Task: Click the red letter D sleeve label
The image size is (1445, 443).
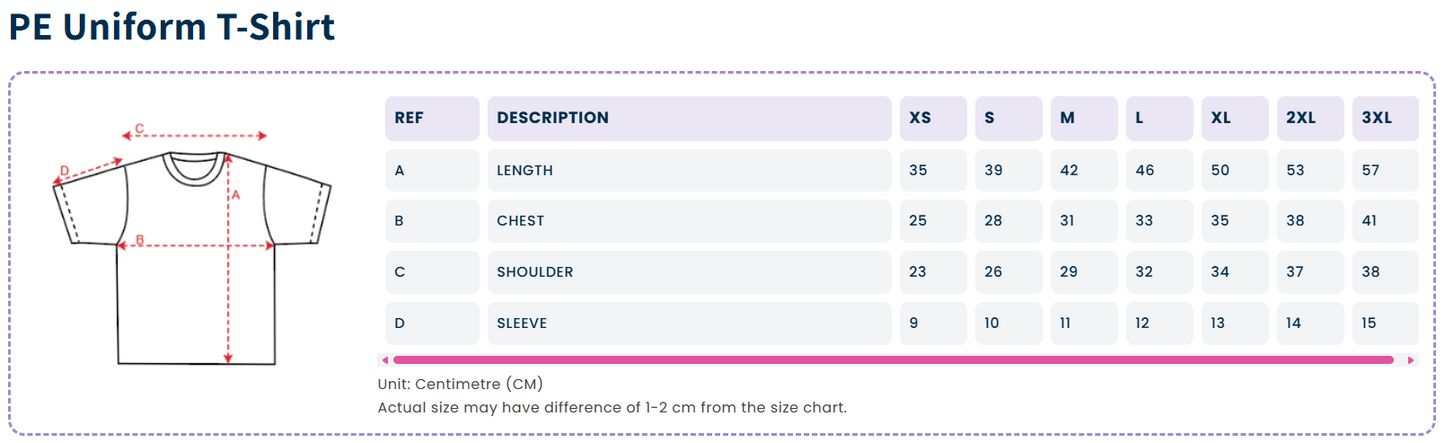Action: (x=64, y=171)
